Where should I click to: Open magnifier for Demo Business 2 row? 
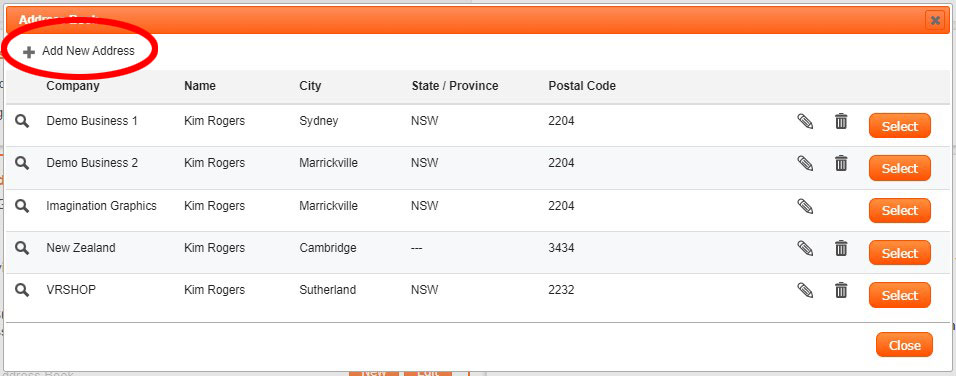click(22, 163)
